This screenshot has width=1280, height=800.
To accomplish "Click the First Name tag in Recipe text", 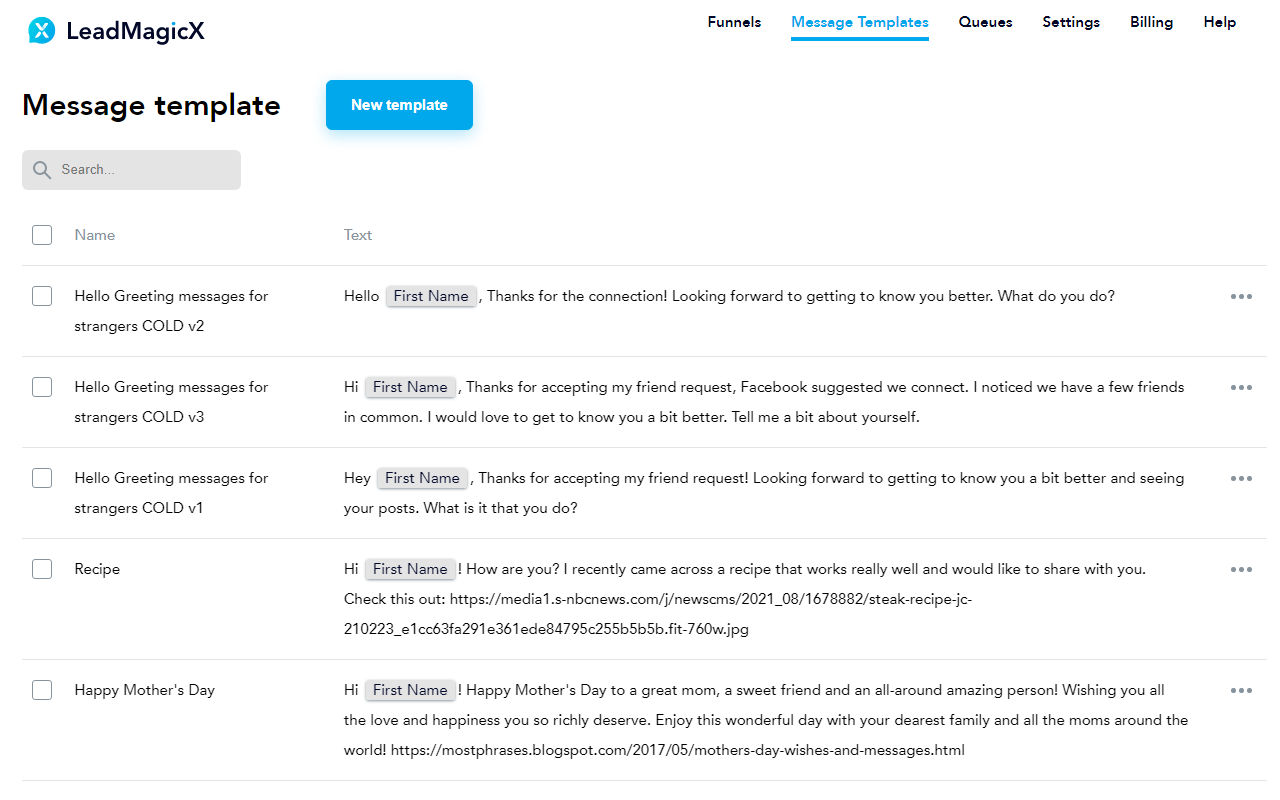I will (410, 569).
